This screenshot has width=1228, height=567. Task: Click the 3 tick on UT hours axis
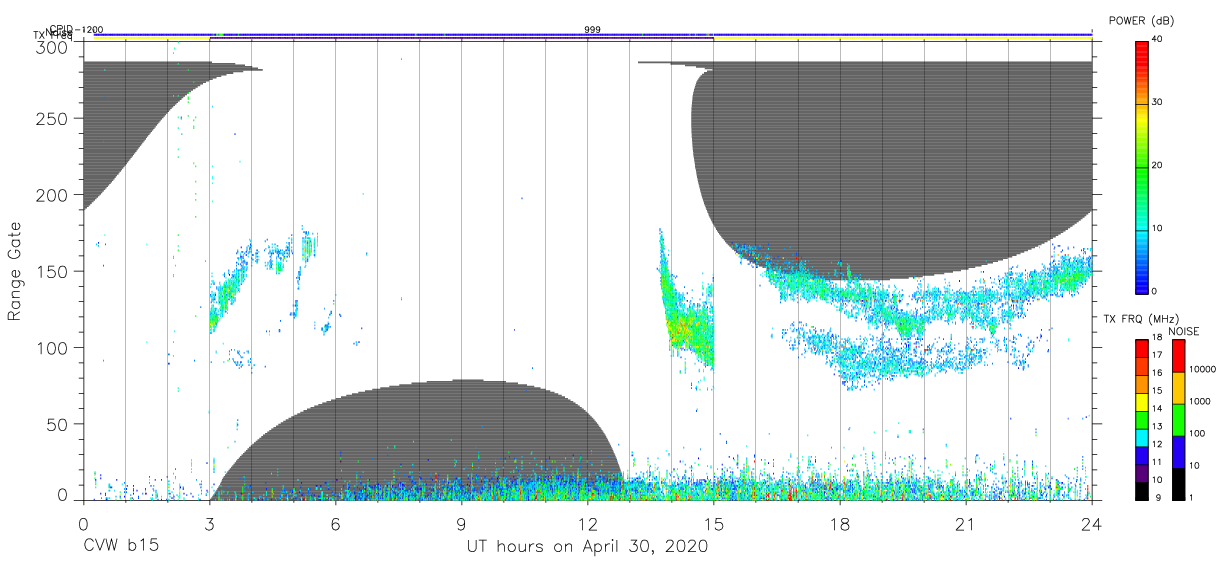[208, 524]
